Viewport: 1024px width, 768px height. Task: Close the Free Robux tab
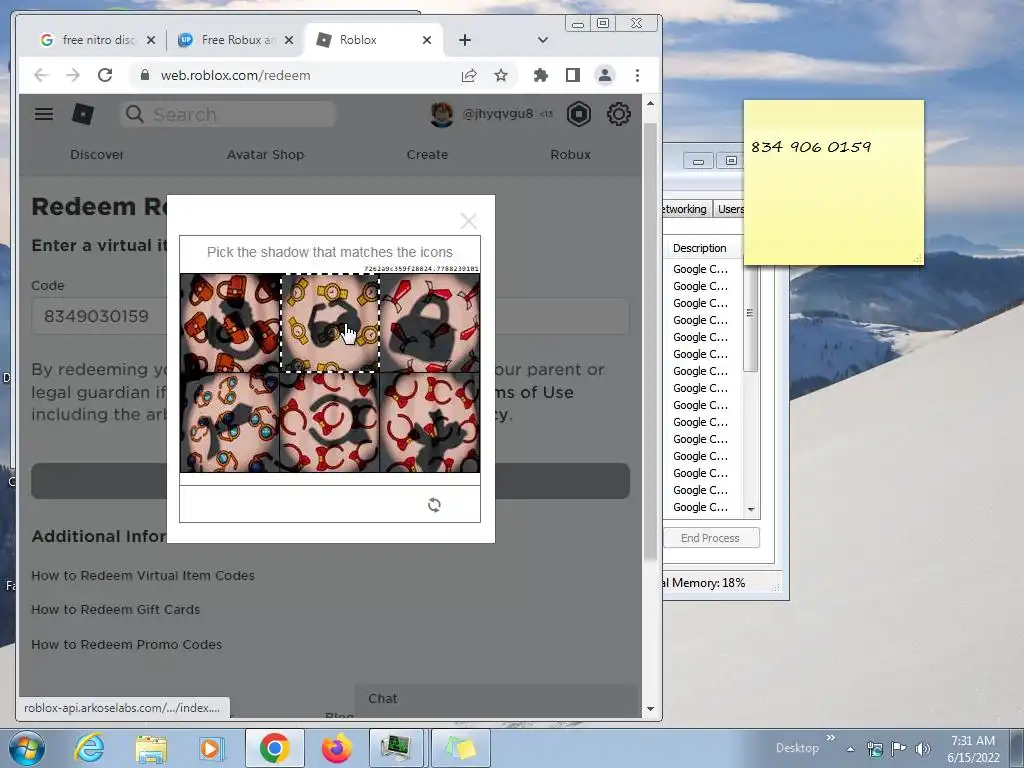tap(289, 40)
